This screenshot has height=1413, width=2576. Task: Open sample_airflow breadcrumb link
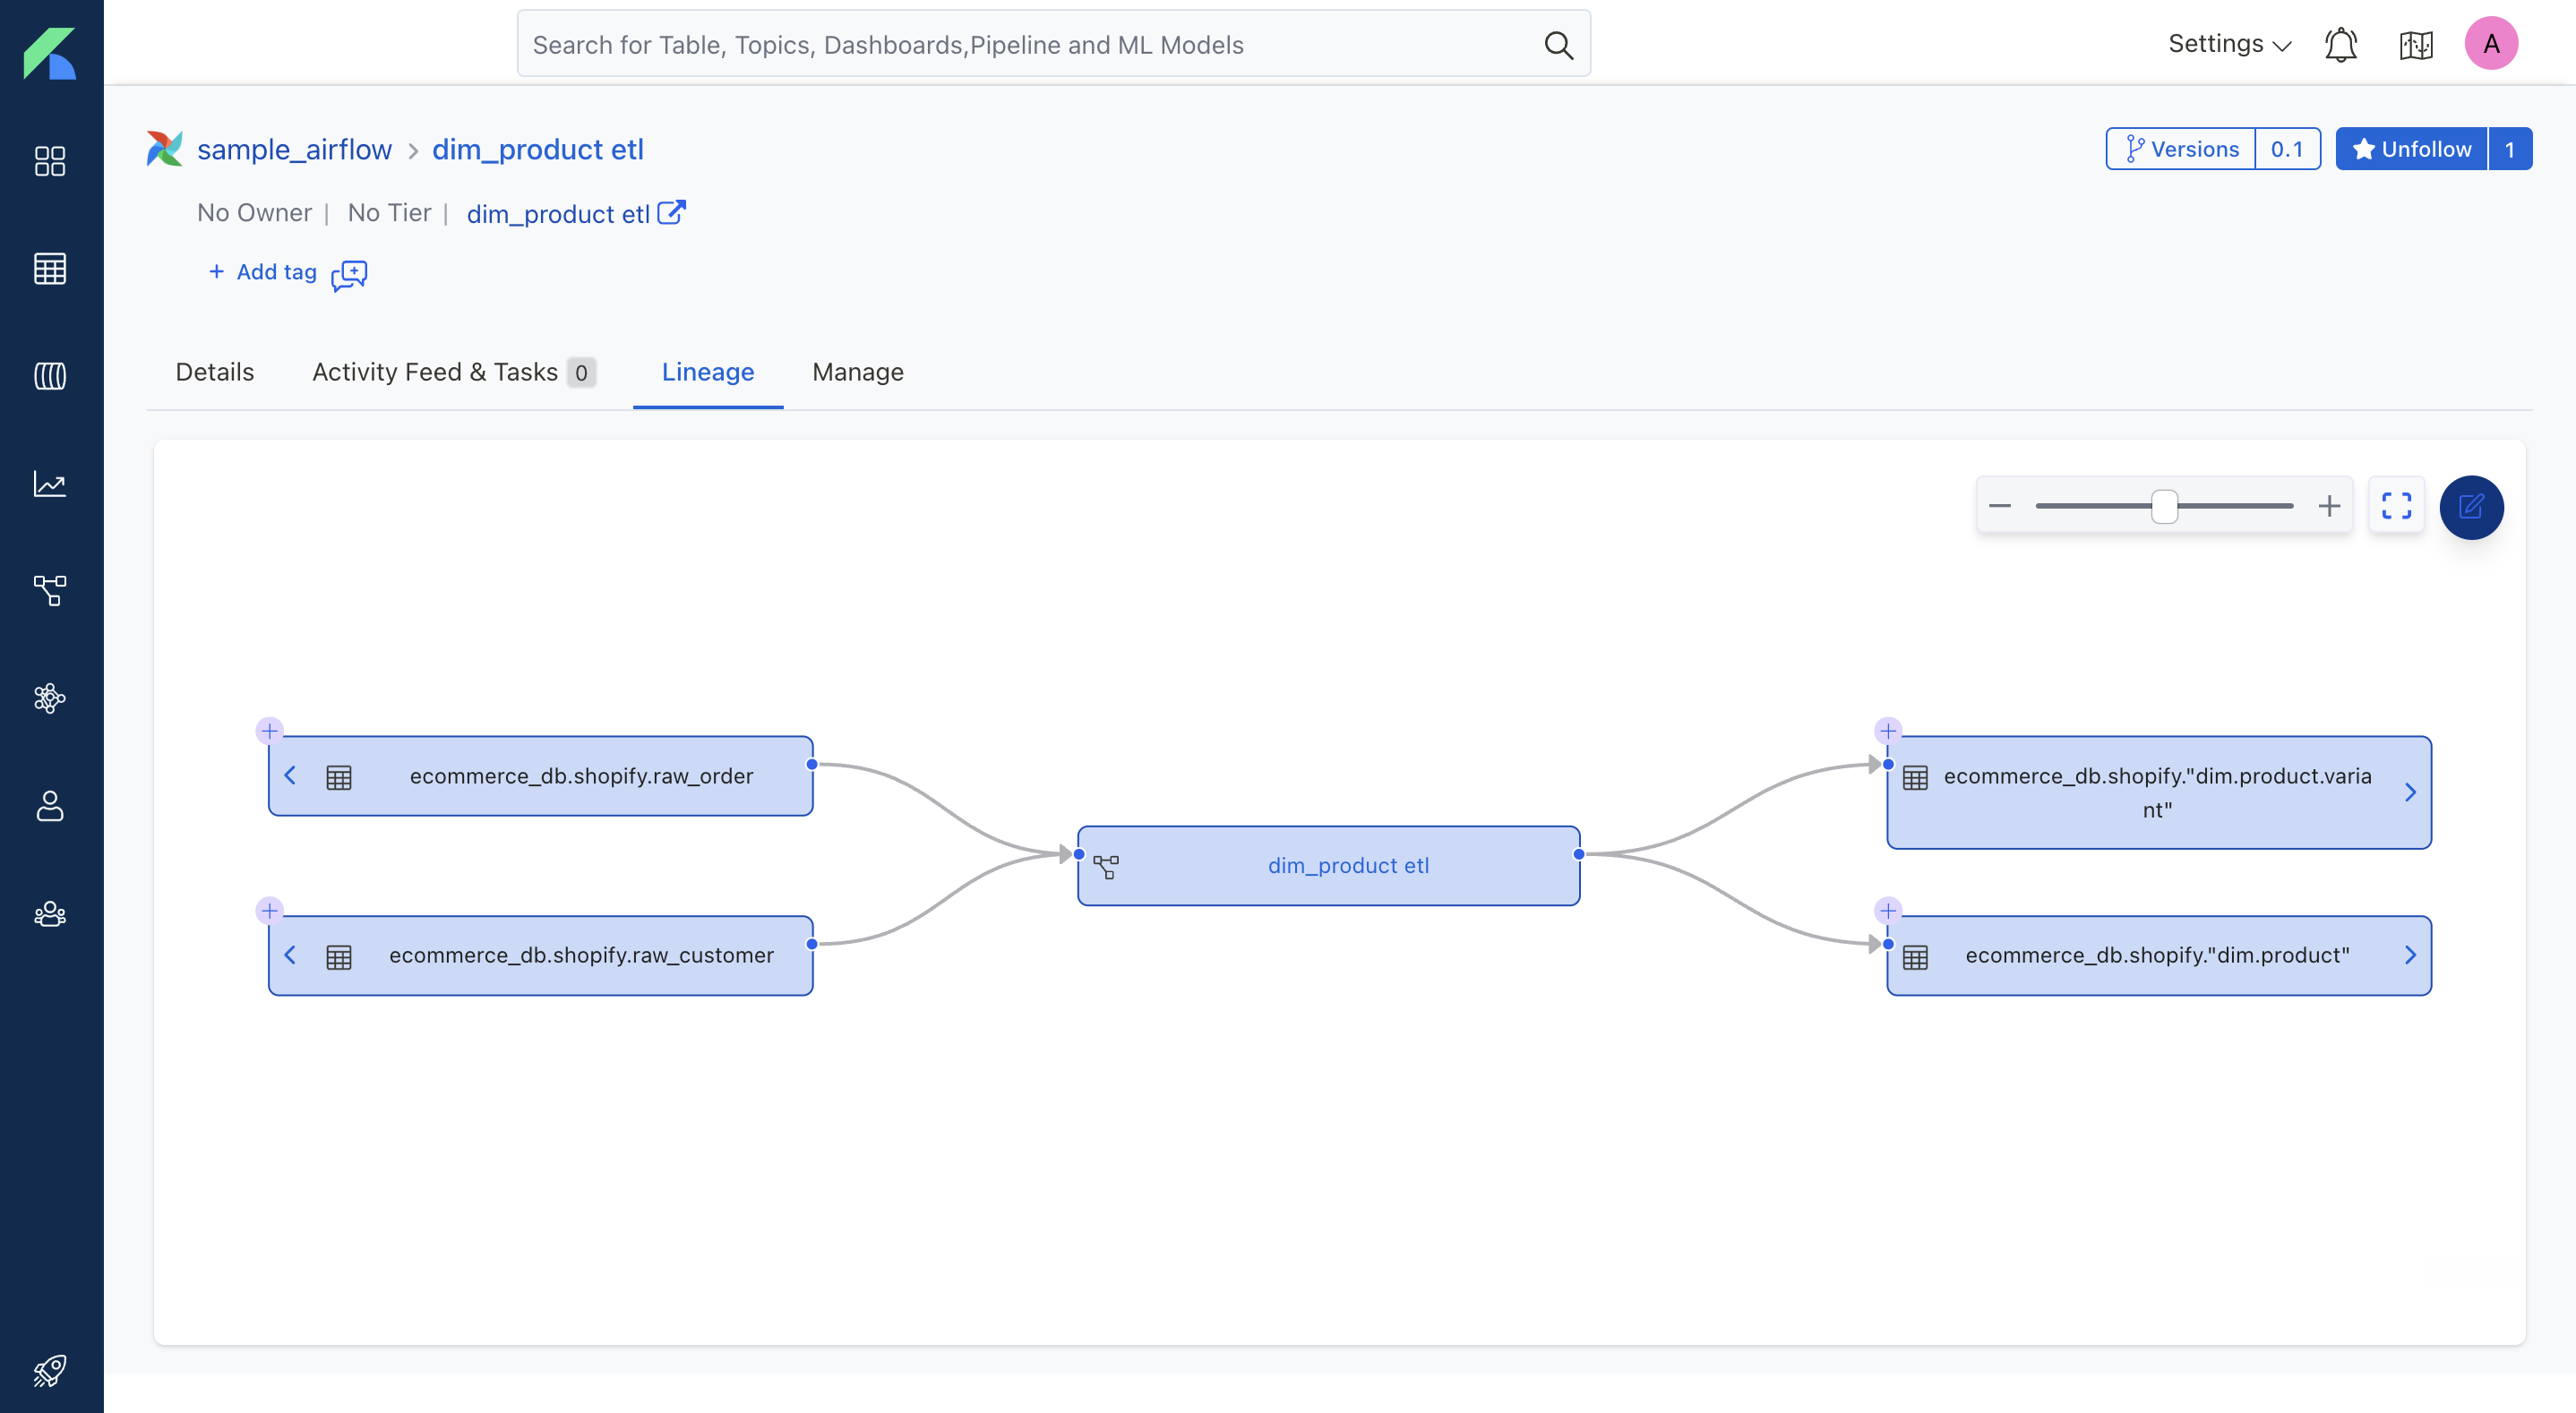(x=294, y=149)
